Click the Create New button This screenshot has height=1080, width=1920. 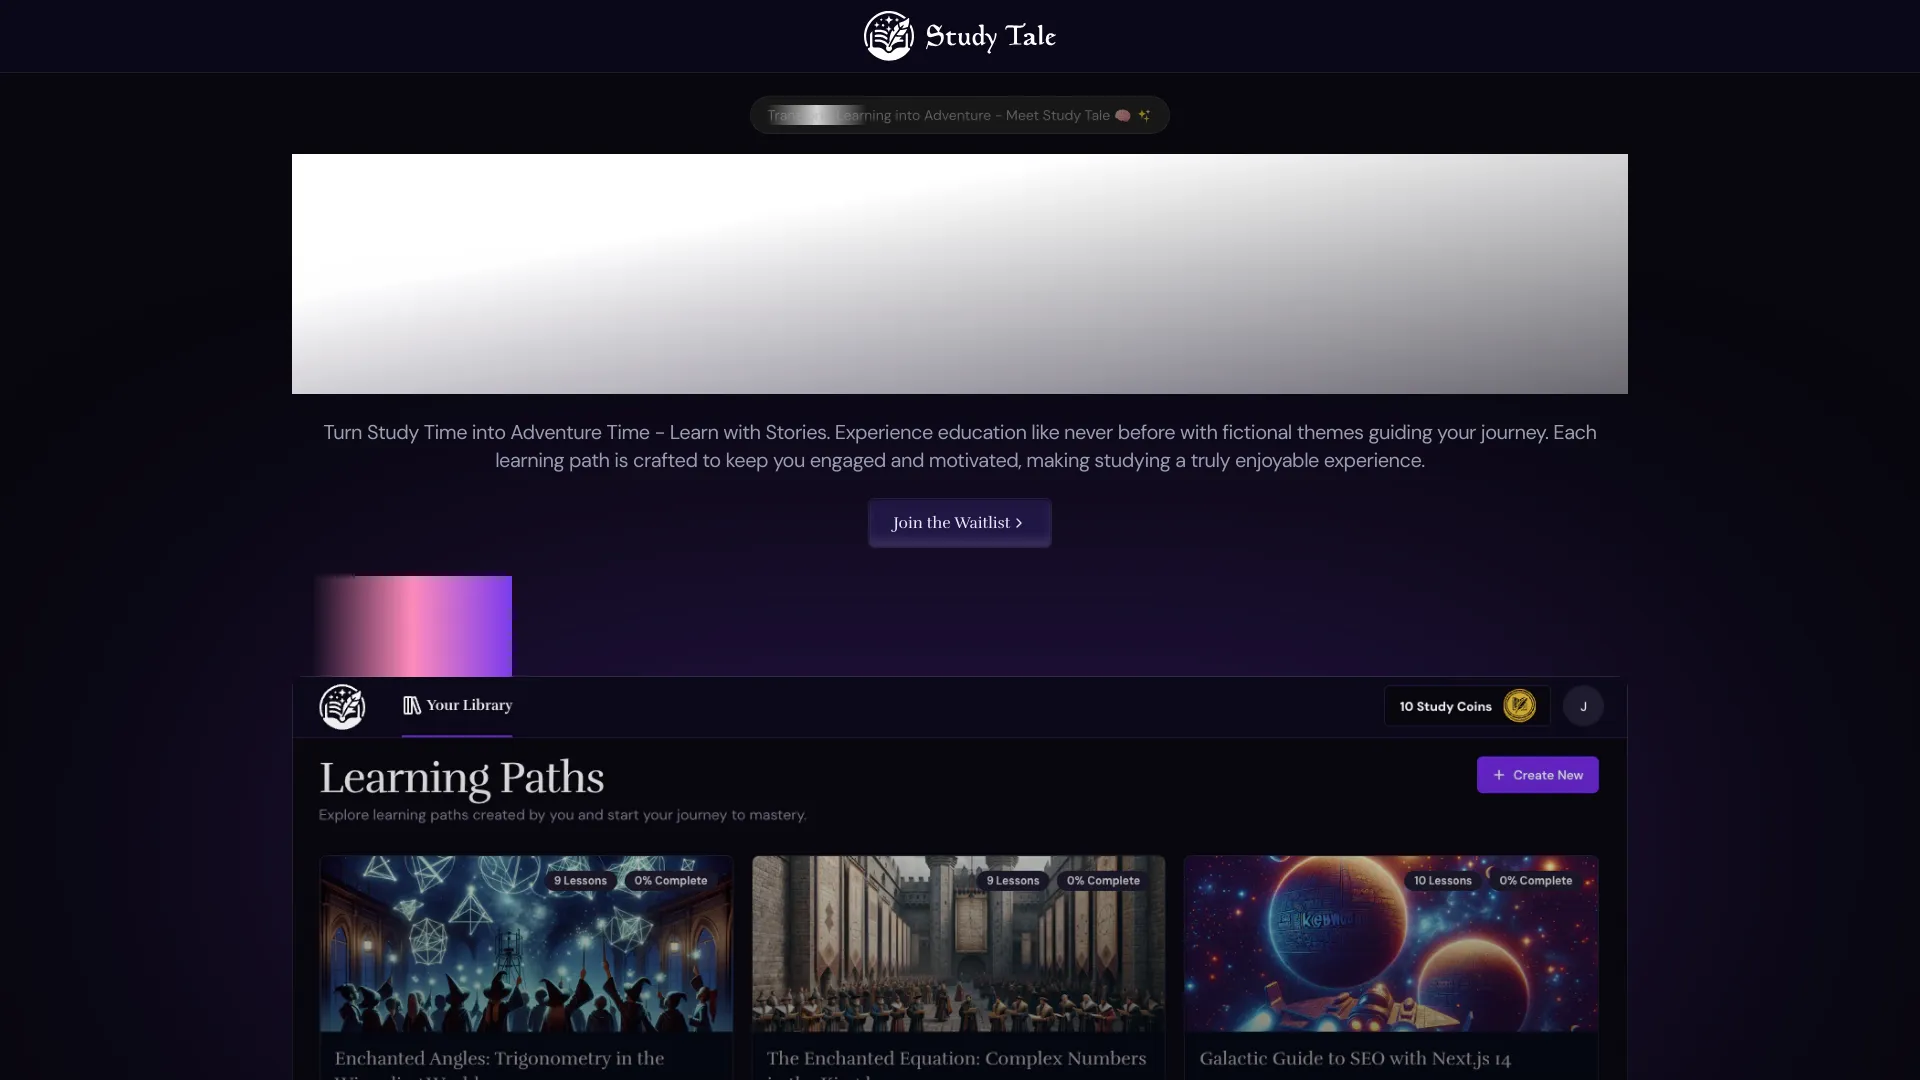[1537, 775]
